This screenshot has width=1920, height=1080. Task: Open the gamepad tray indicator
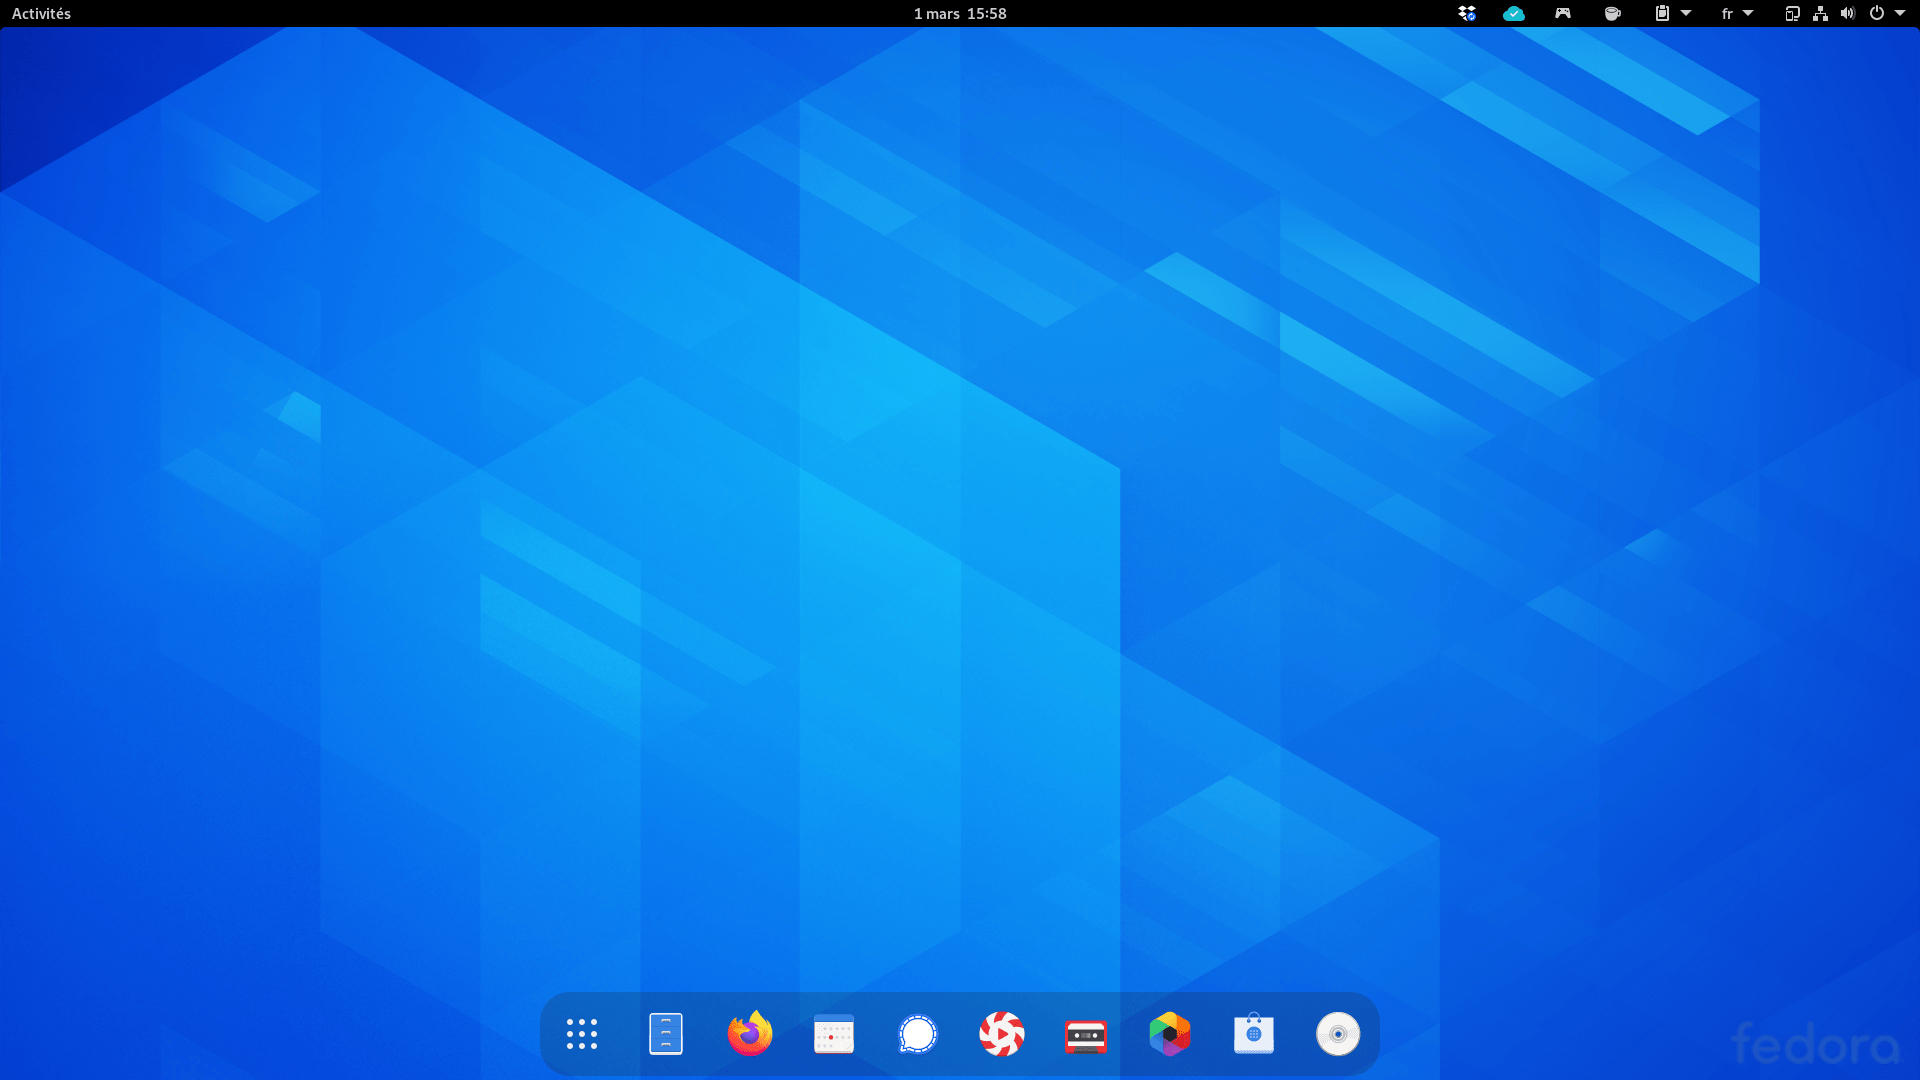[1562, 13]
